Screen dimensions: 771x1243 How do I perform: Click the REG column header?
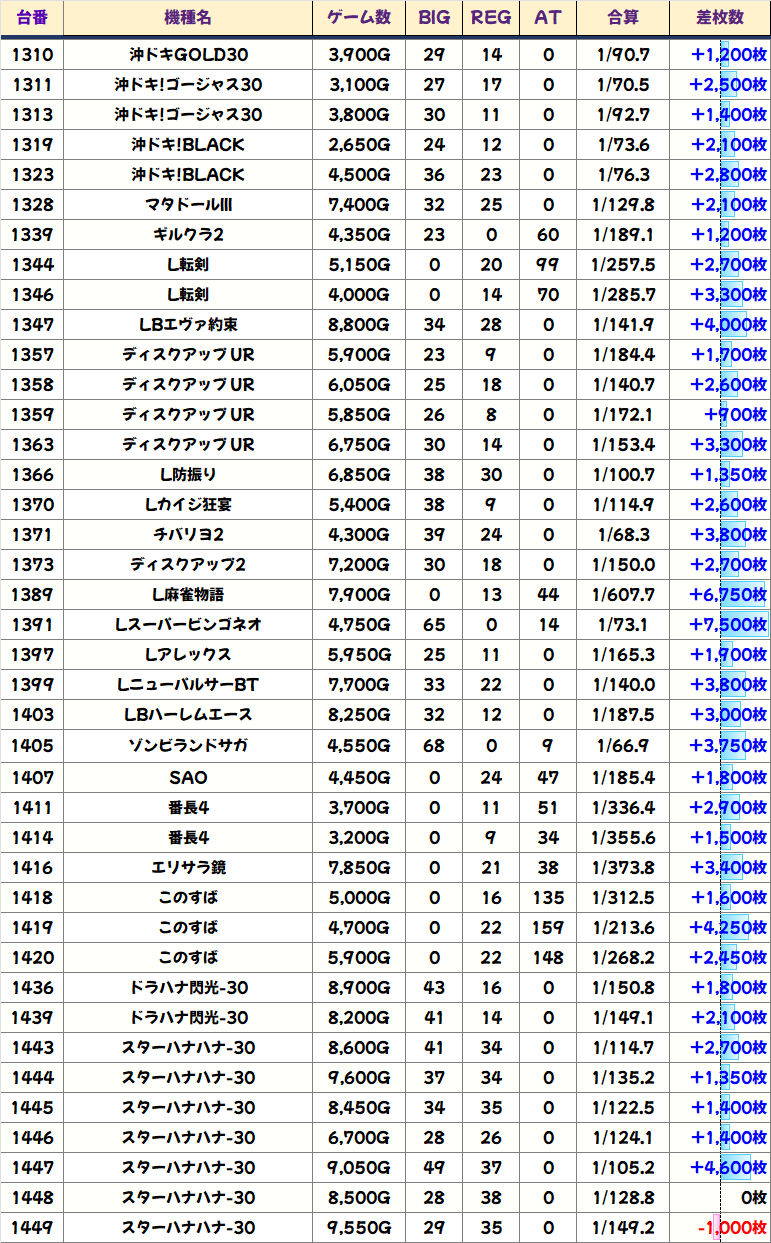pyautogui.click(x=490, y=18)
